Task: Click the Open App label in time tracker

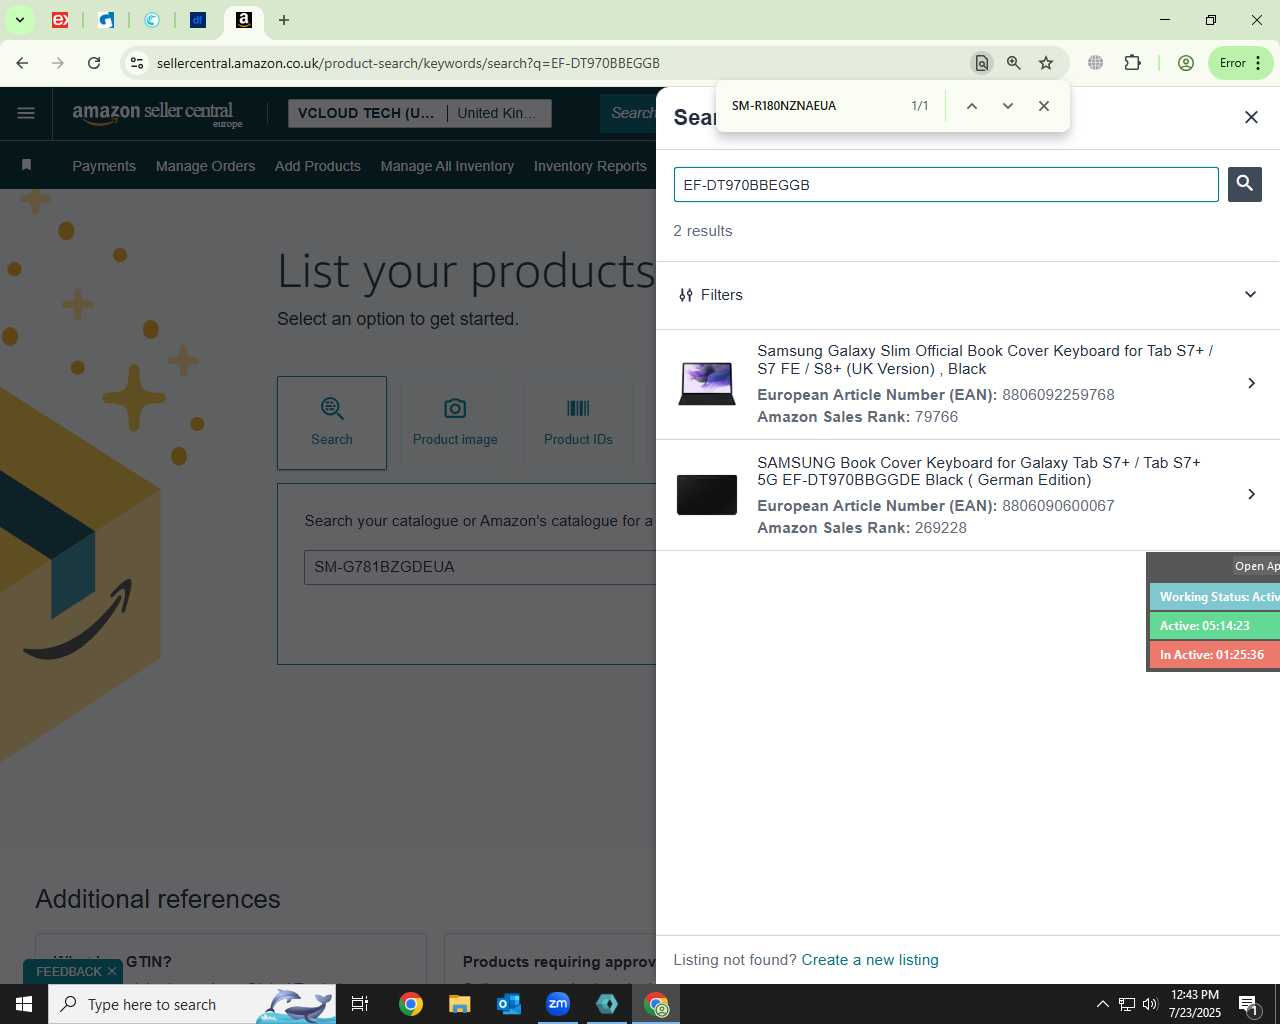Action: 1256,566
